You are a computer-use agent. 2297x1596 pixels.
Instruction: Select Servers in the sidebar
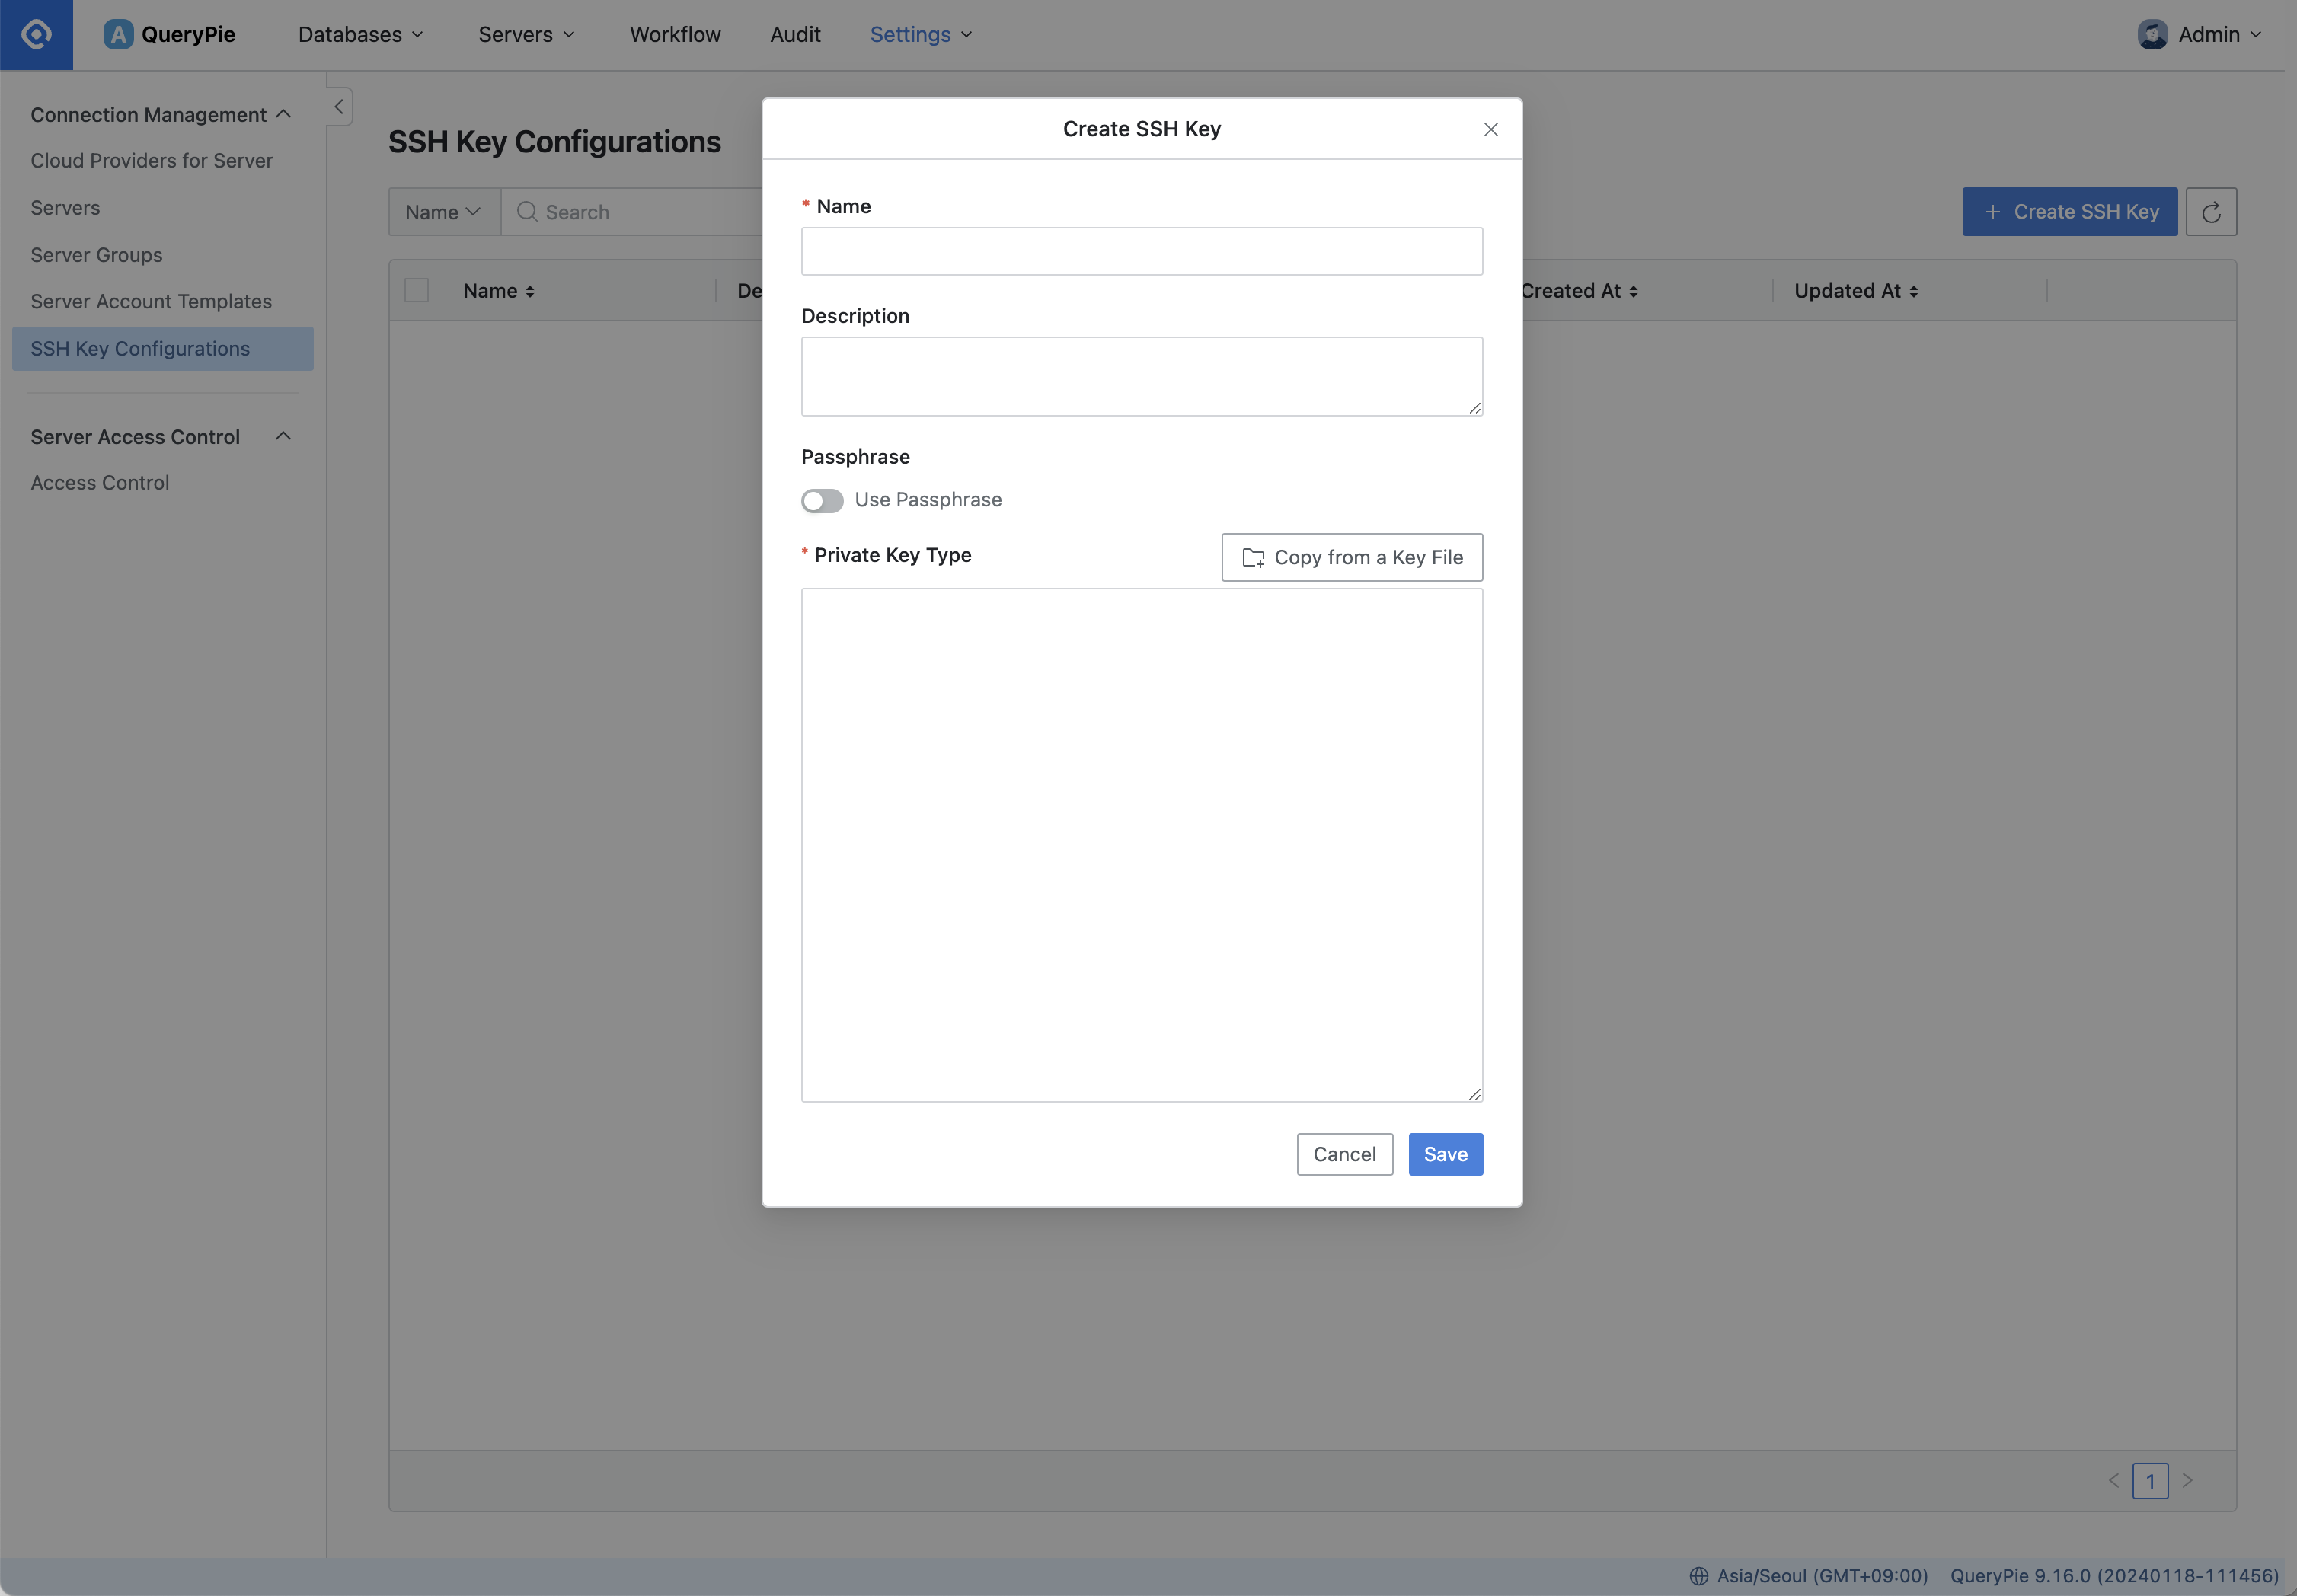(65, 208)
